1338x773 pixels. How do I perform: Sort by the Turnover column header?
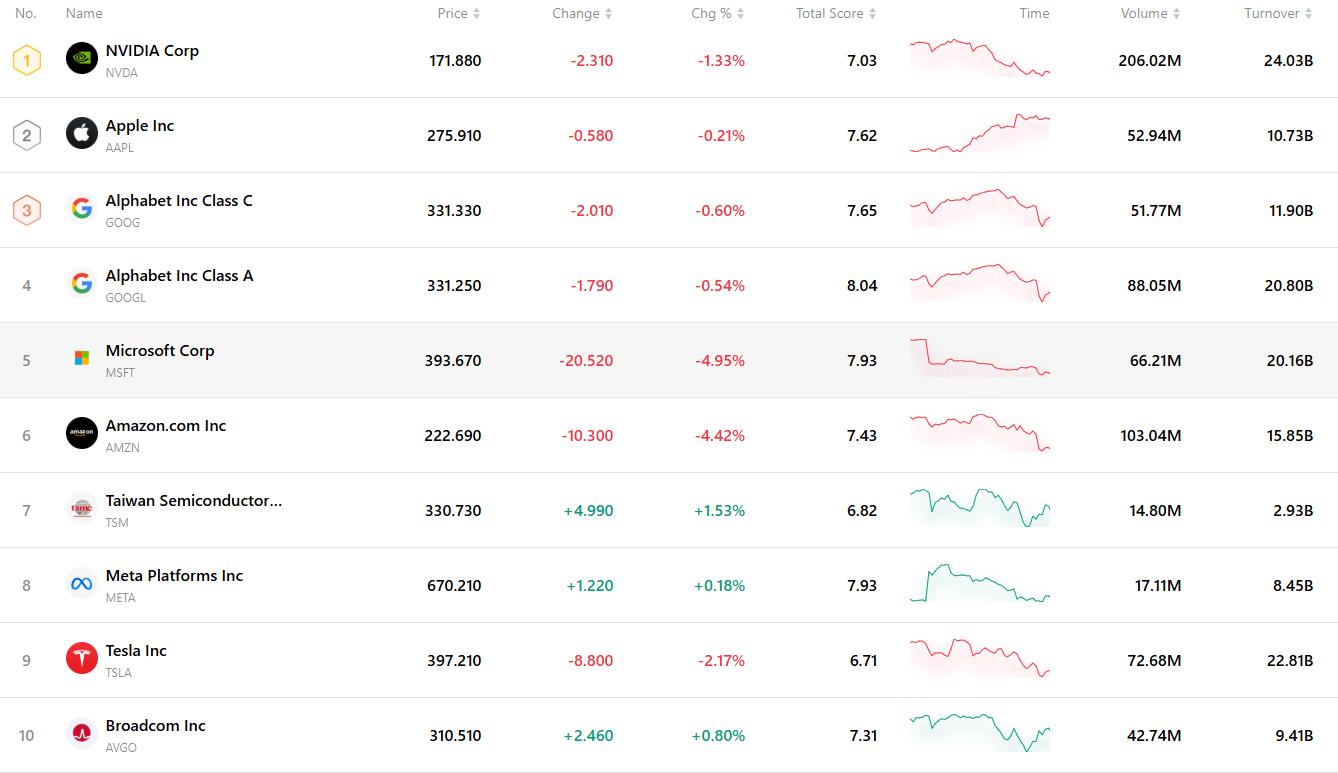pyautogui.click(x=1278, y=13)
